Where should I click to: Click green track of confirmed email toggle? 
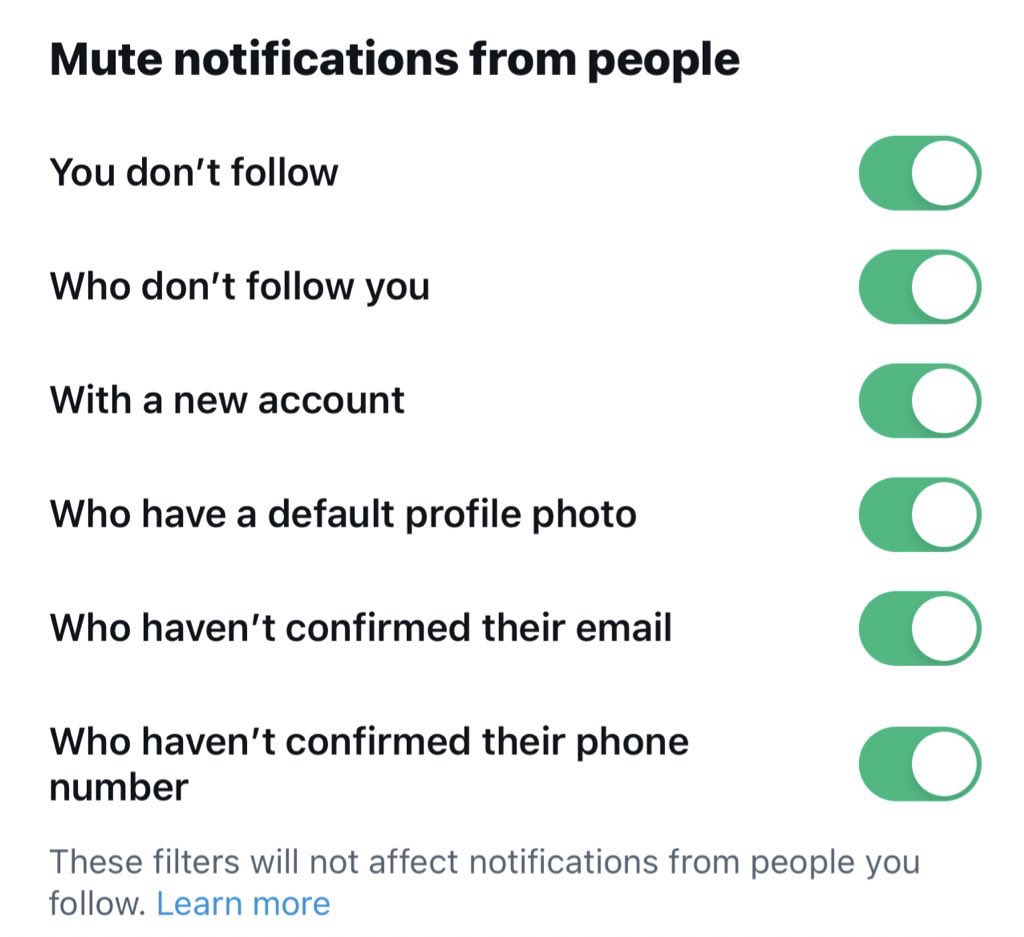tap(884, 628)
